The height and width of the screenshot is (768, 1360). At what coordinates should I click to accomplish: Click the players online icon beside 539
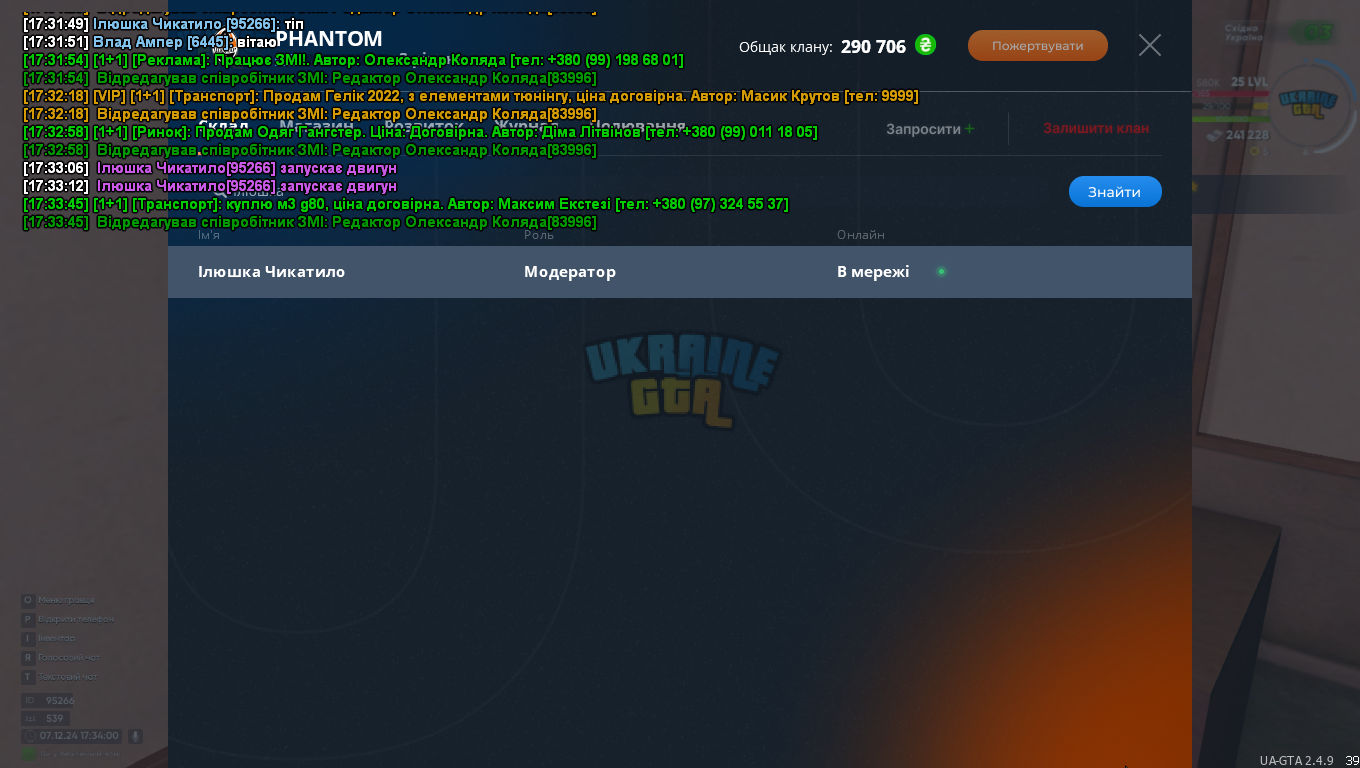[30, 718]
